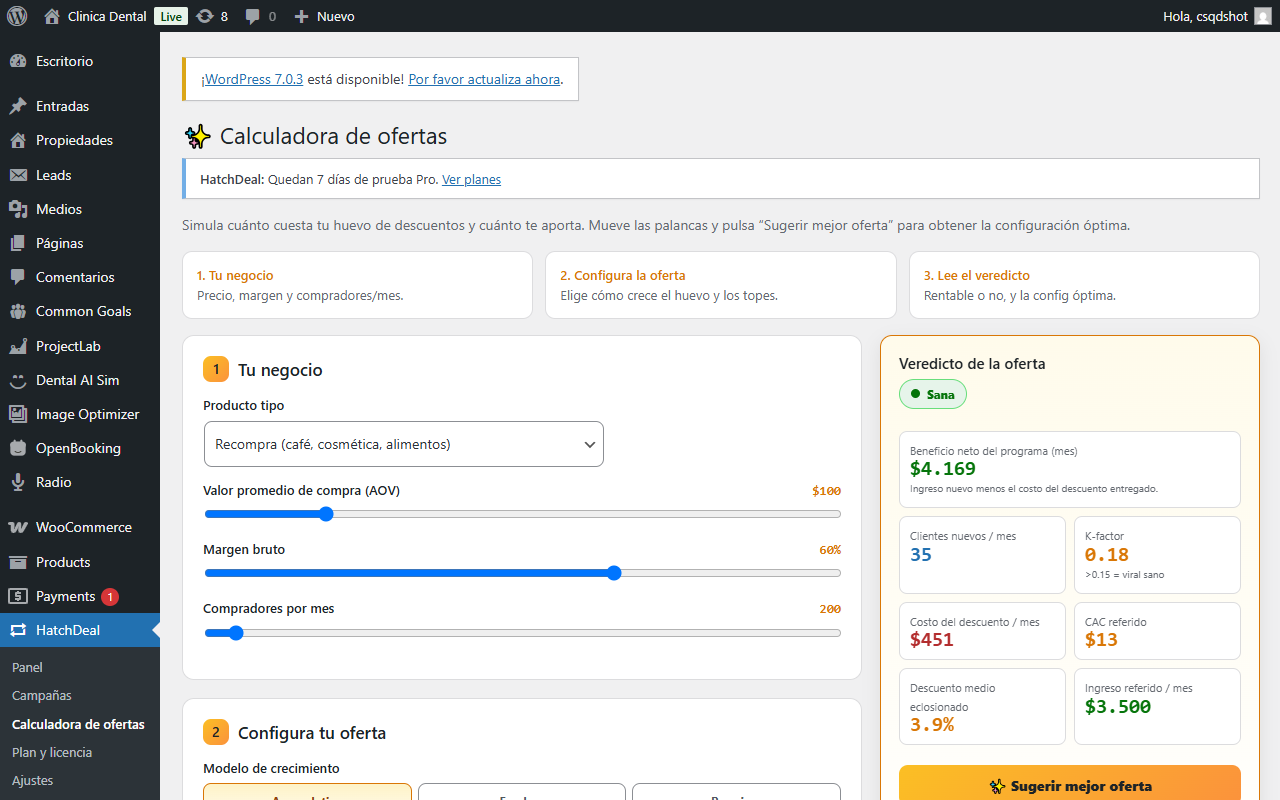
Task: Click user avatar beside Hola, csqdshot
Action: click(x=1263, y=16)
